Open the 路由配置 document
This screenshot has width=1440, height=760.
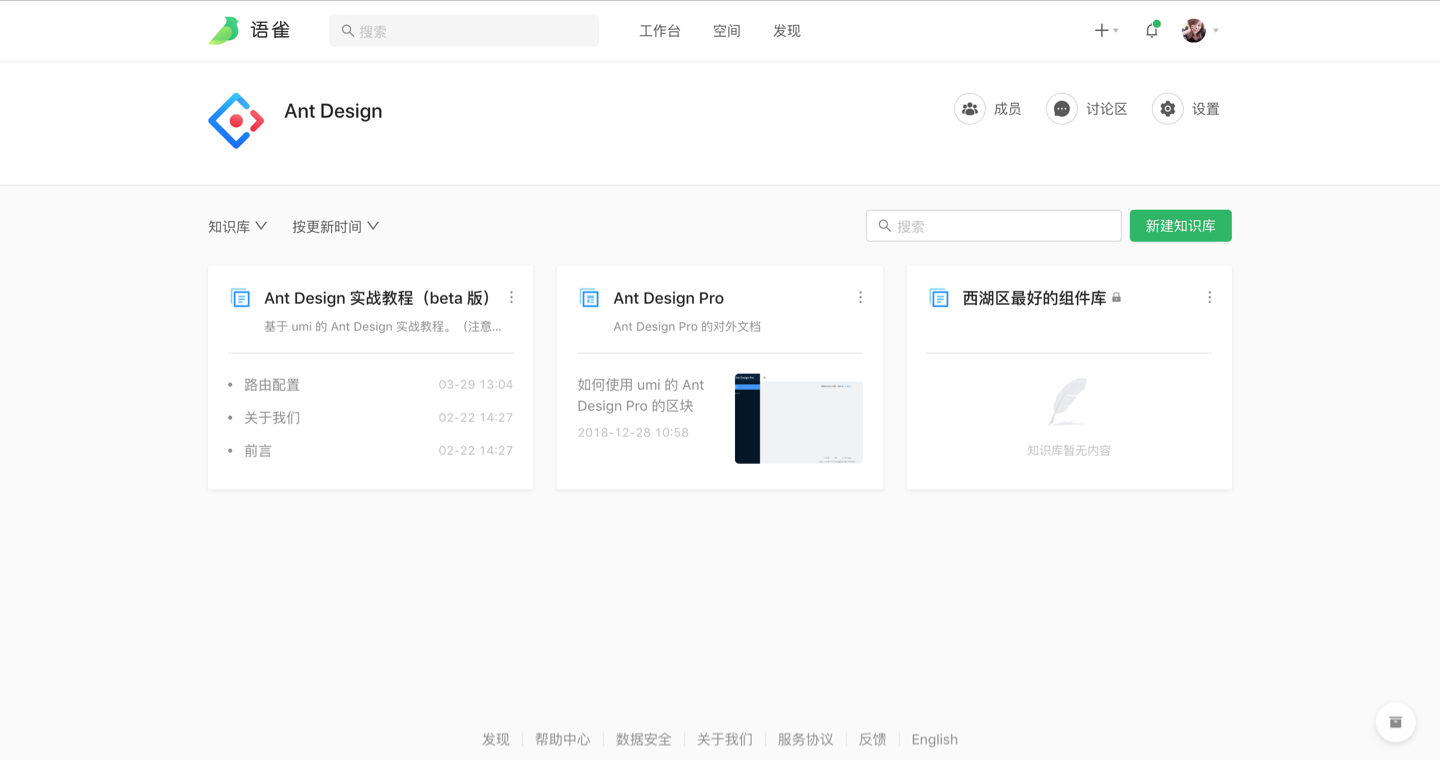point(272,385)
